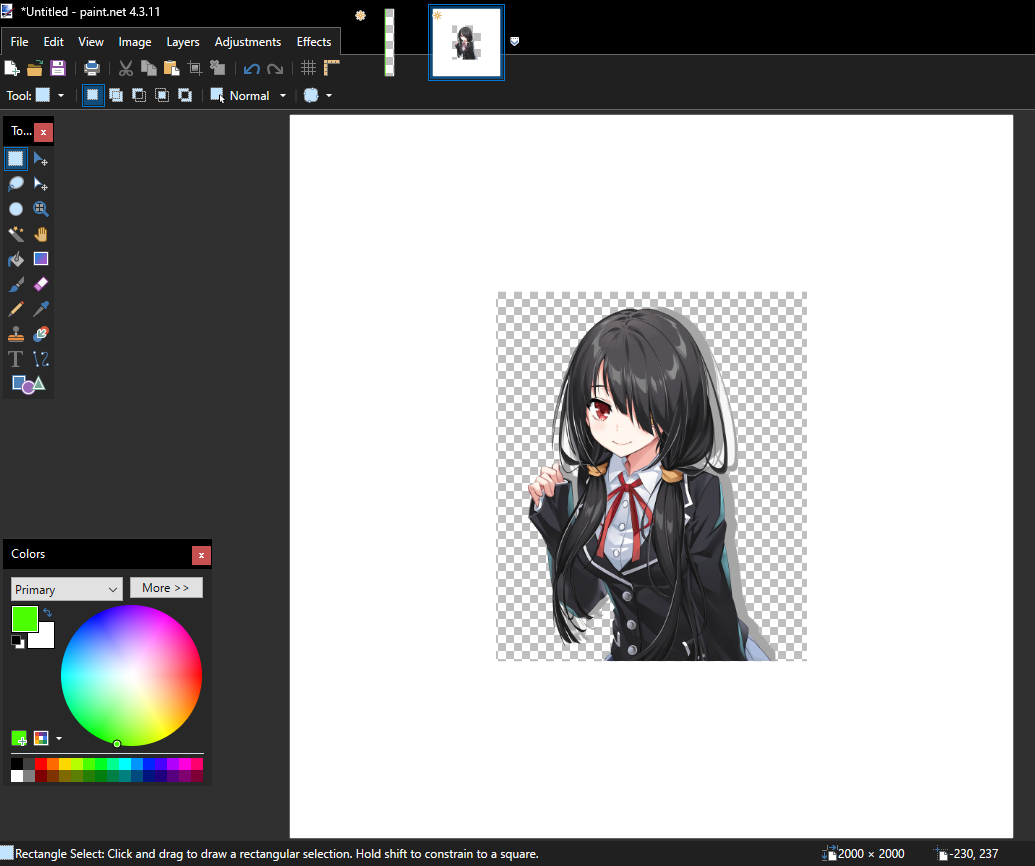The height and width of the screenshot is (866, 1035).
Task: Select the Pencil tool
Action: pyautogui.click(x=16, y=309)
